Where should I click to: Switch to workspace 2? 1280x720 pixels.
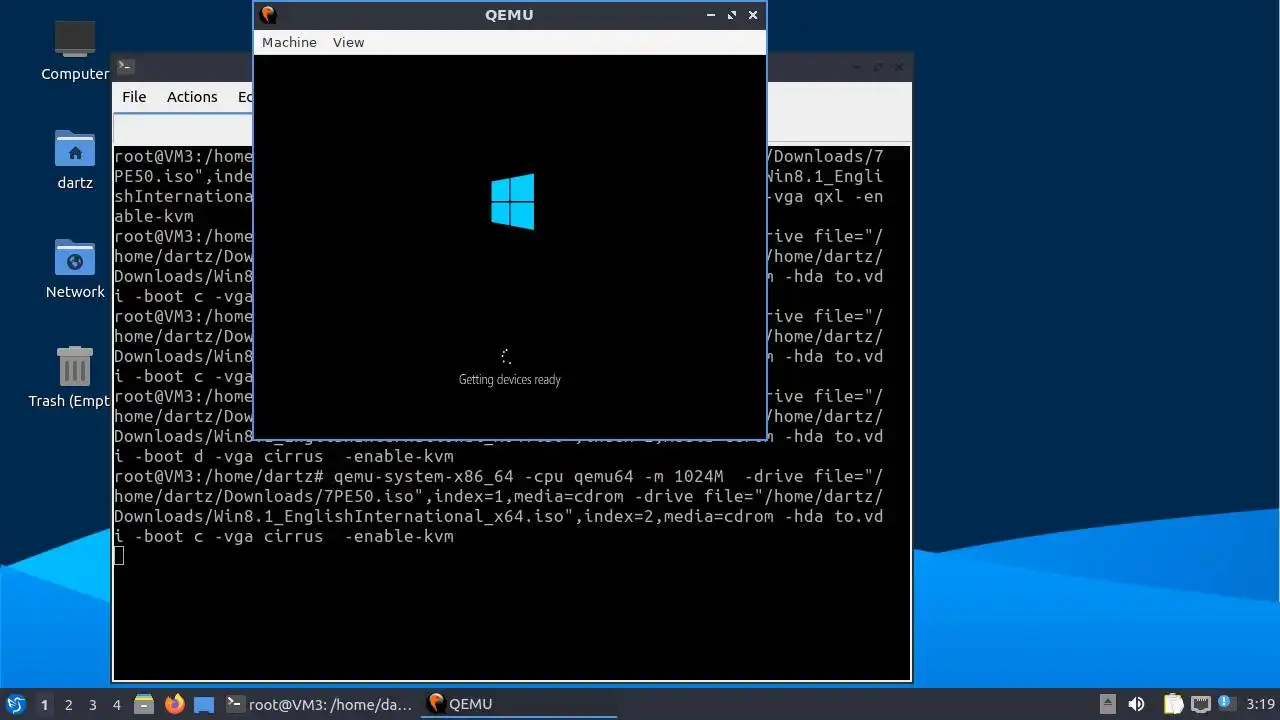tap(68, 704)
